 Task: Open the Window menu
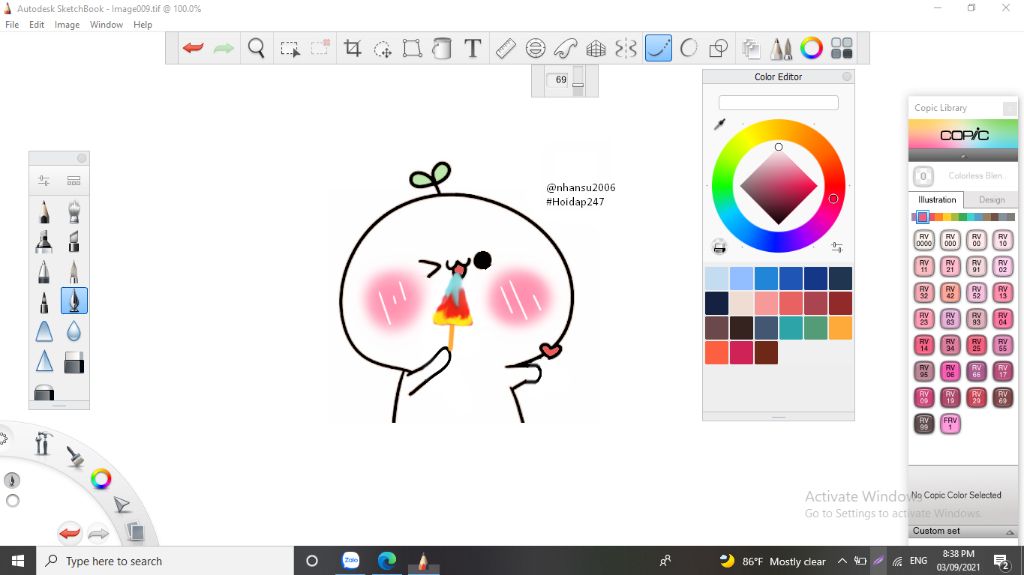(106, 25)
